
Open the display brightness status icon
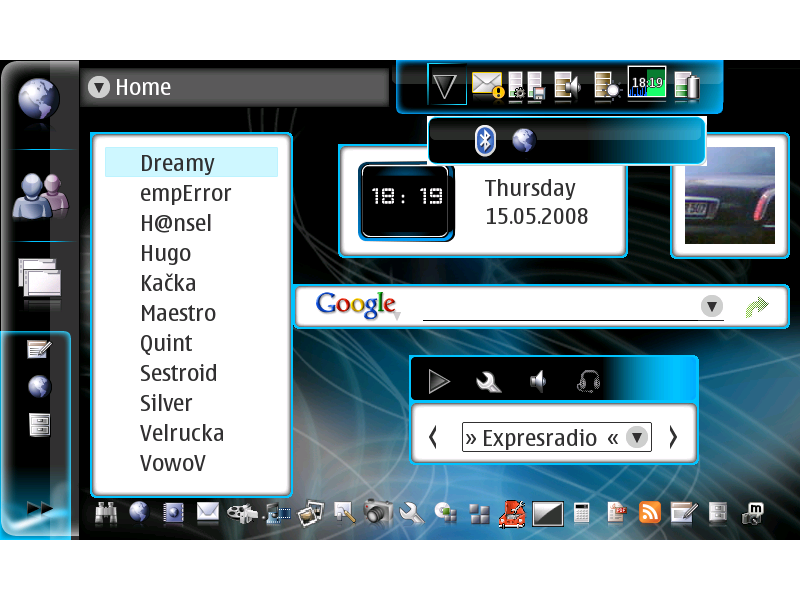coord(607,85)
